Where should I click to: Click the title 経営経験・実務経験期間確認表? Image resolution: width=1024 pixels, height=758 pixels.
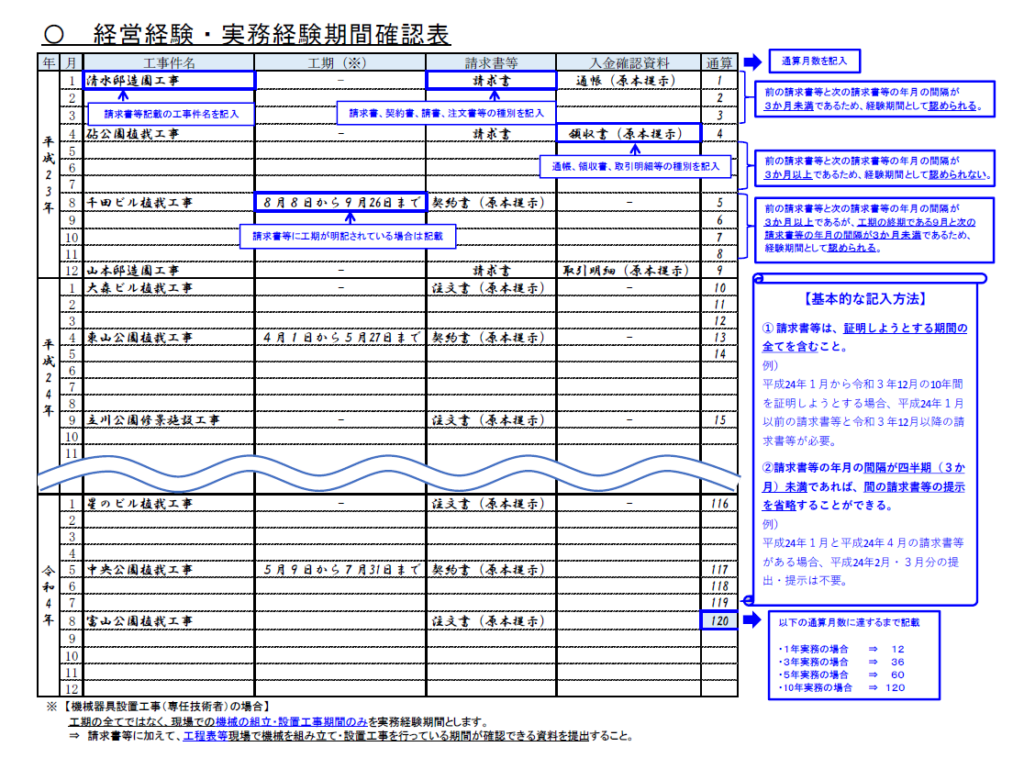coord(272,35)
